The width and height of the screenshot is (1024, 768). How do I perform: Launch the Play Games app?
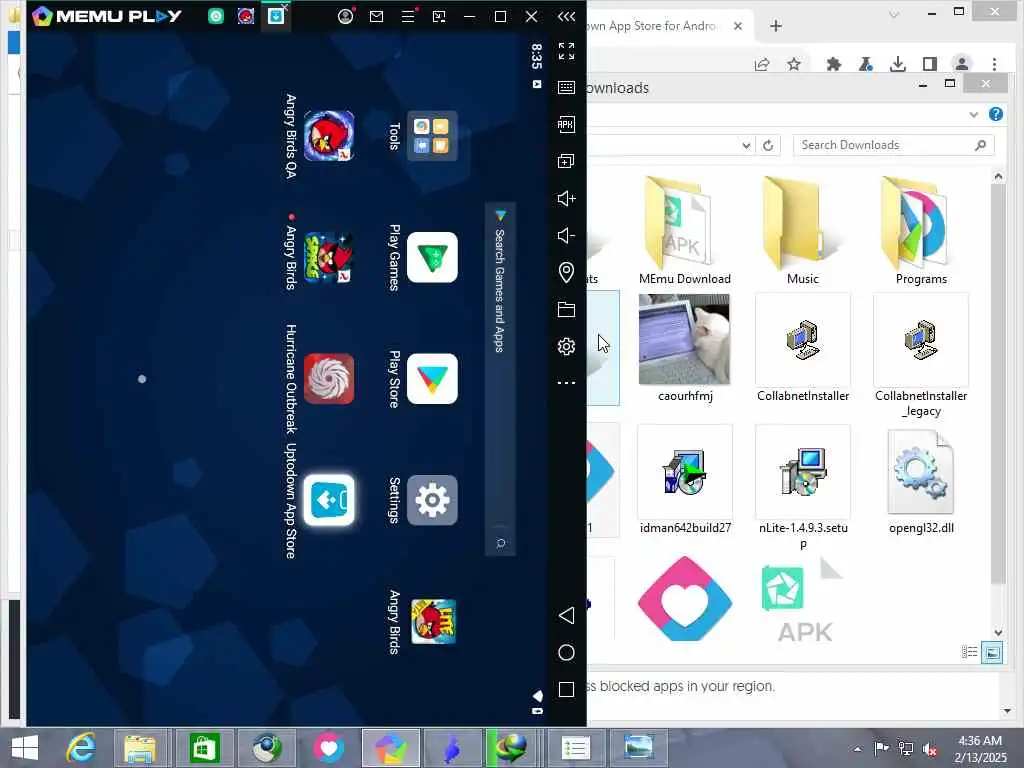pyautogui.click(x=432, y=257)
